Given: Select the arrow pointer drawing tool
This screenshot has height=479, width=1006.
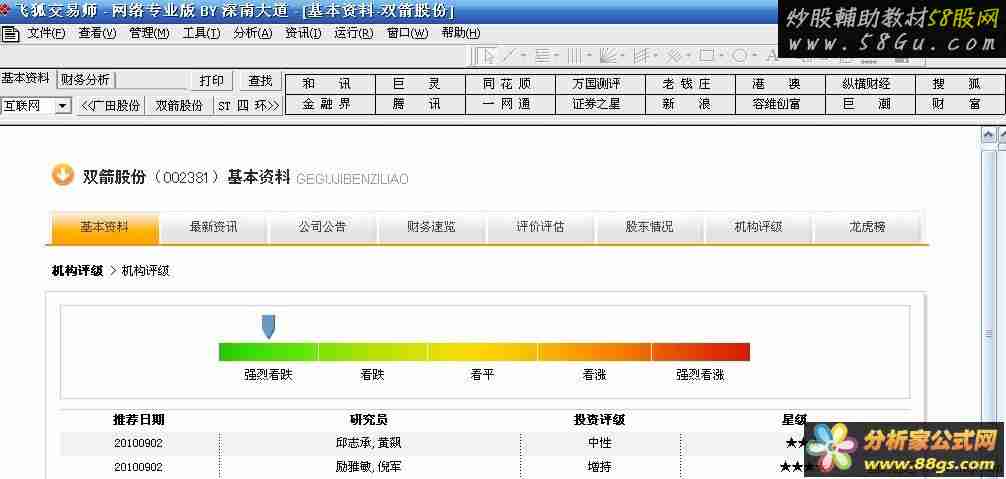Looking at the screenshot, I should [x=489, y=56].
